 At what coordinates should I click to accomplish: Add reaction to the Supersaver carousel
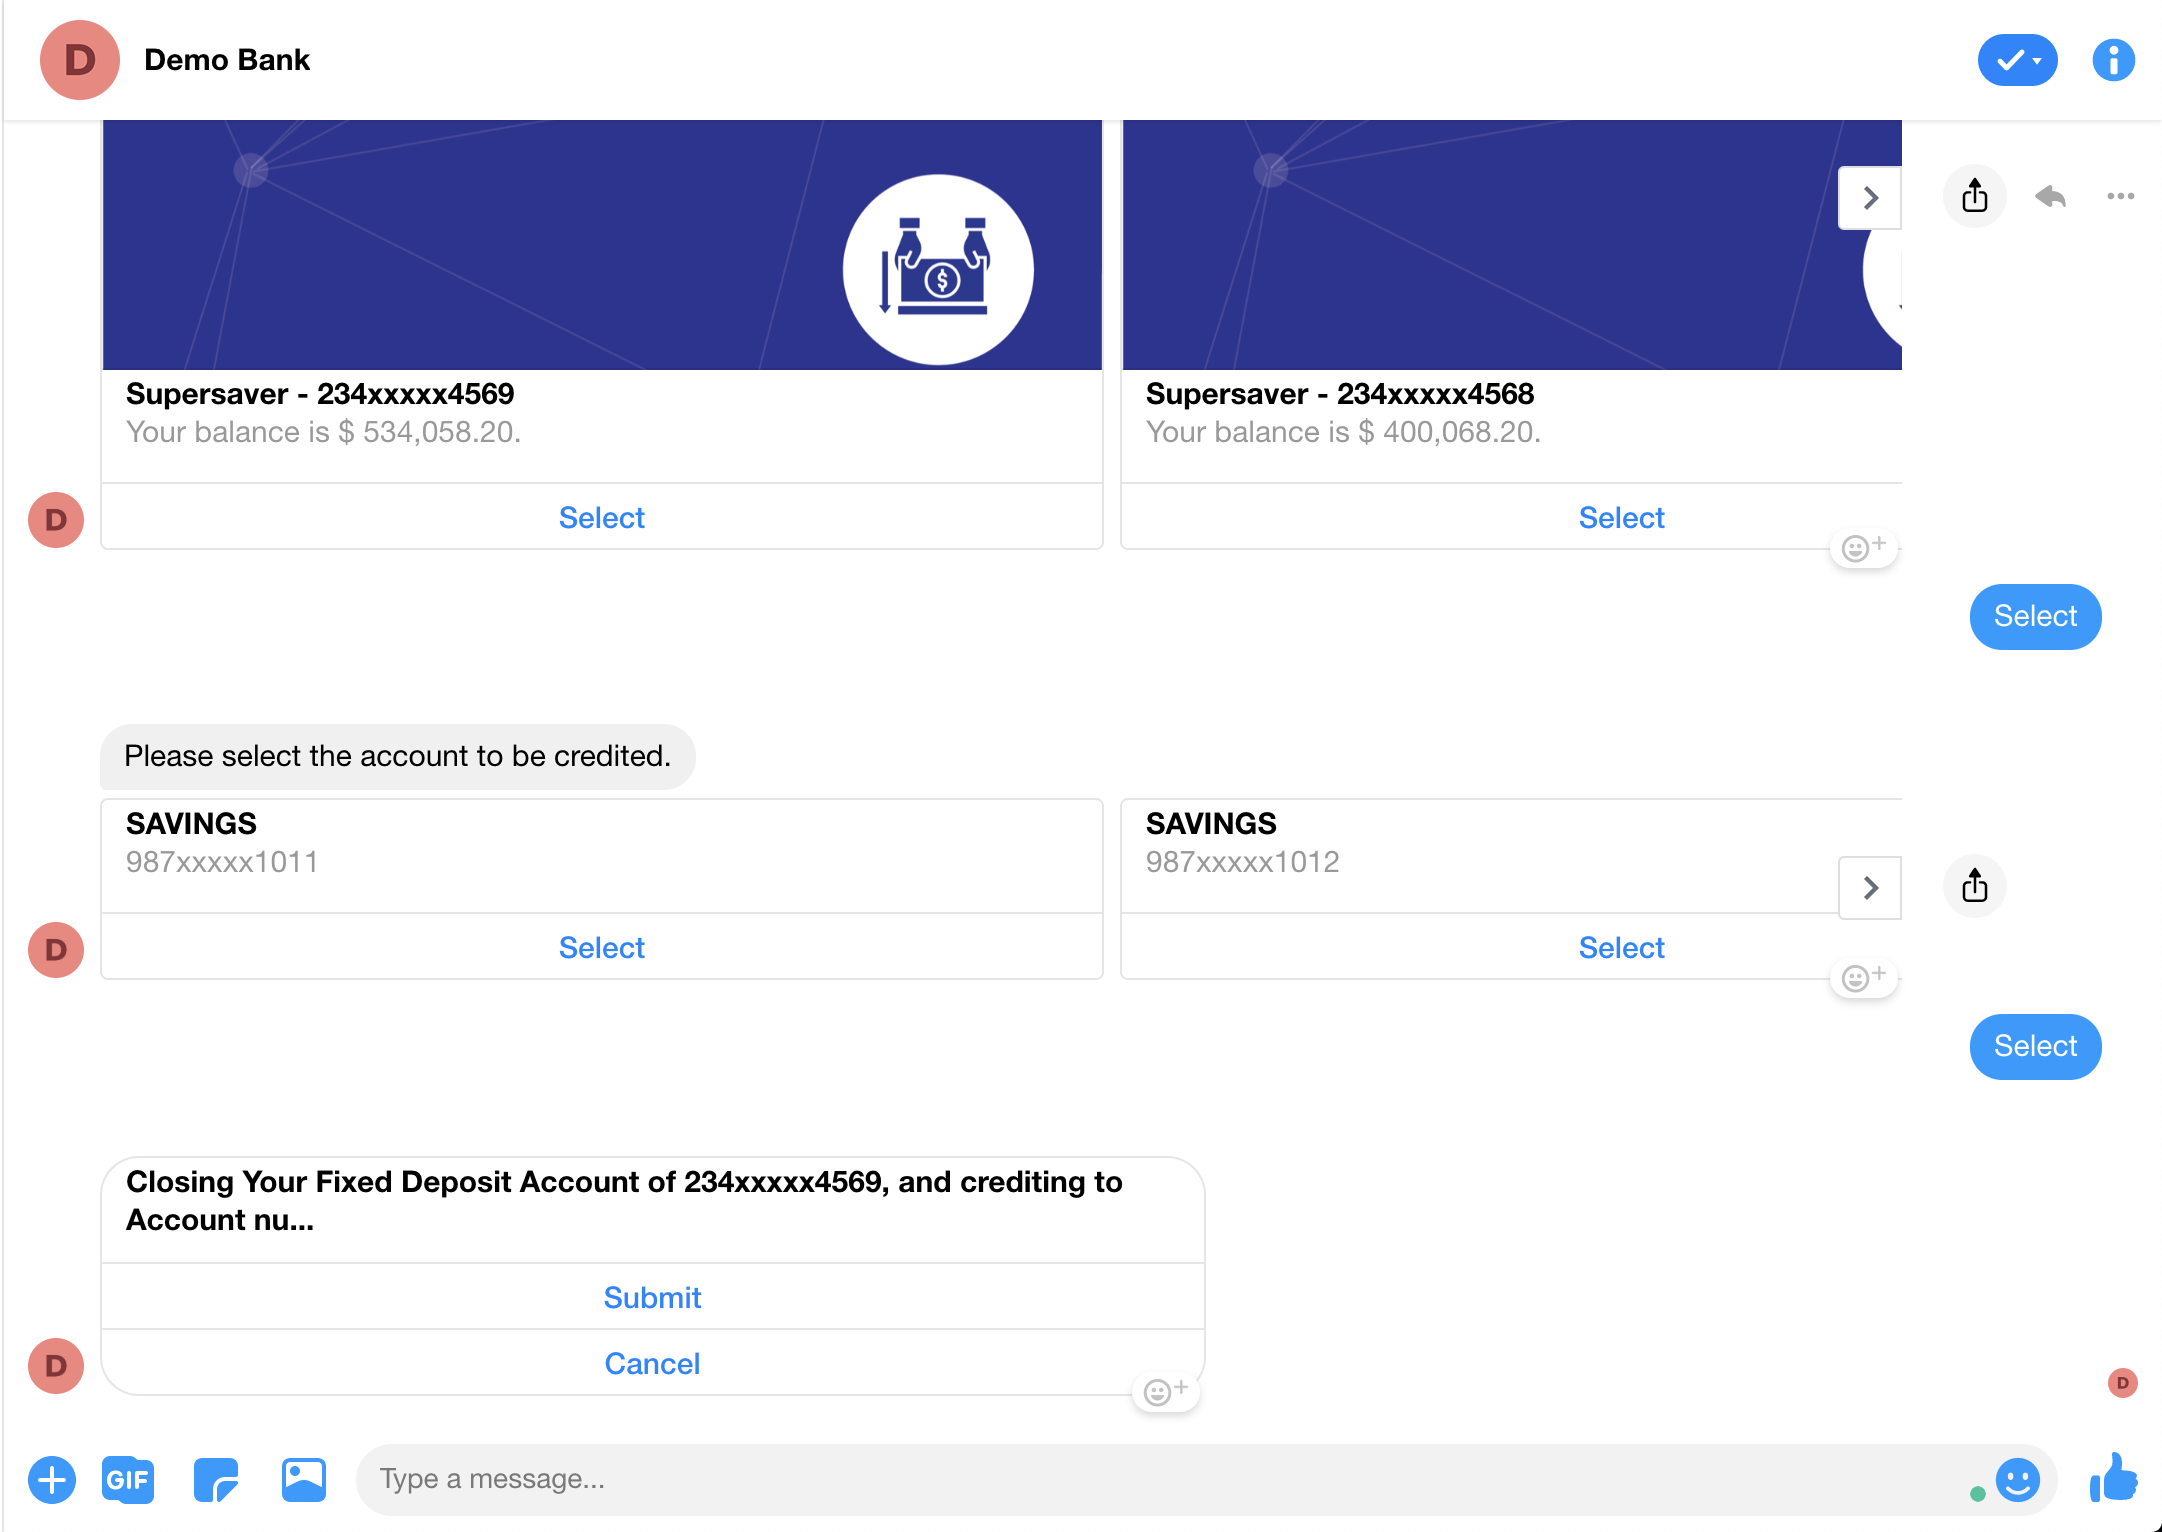coord(1863,548)
